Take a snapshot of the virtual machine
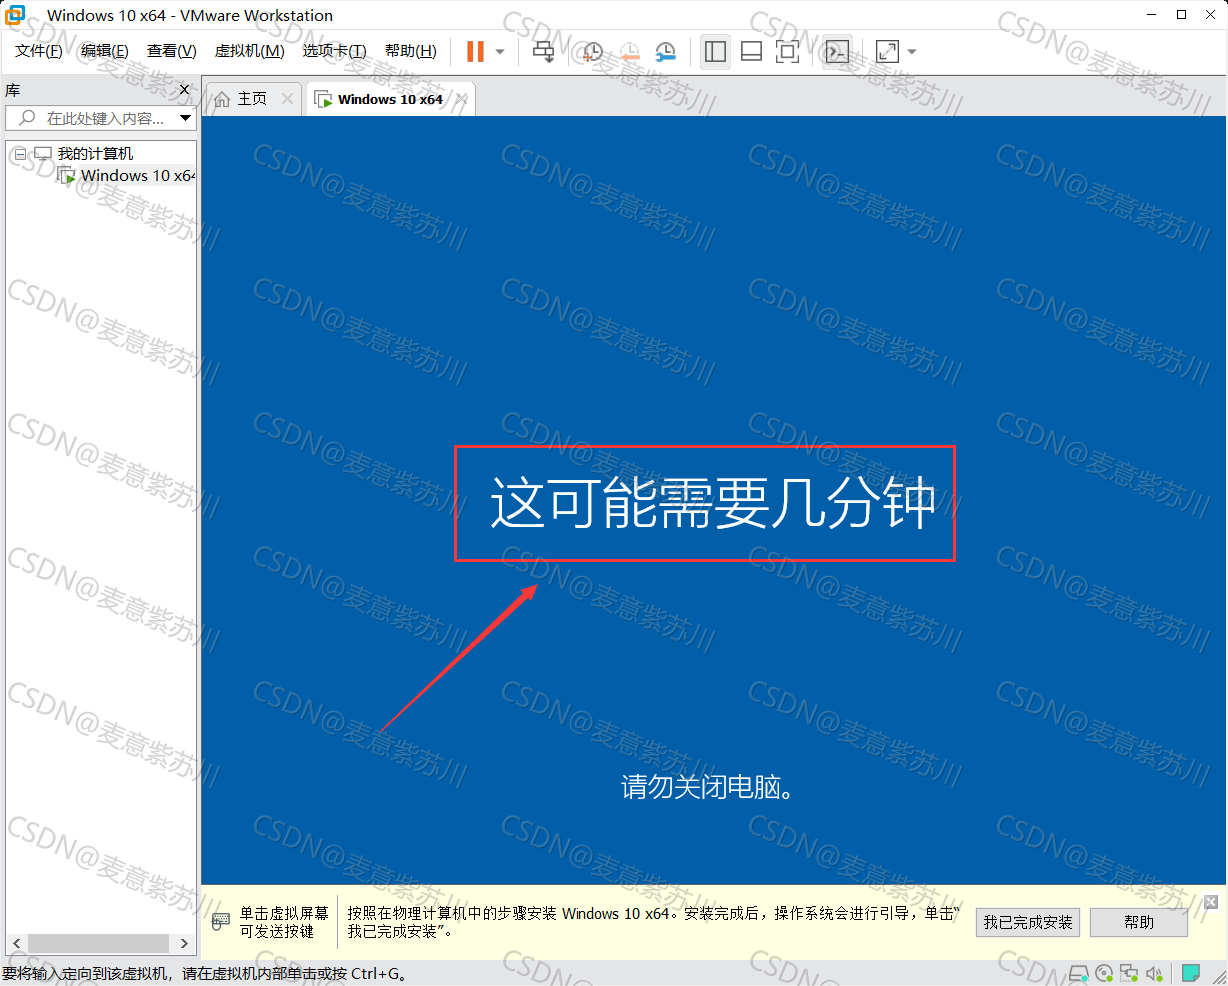This screenshot has height=986, width=1228. click(x=593, y=51)
